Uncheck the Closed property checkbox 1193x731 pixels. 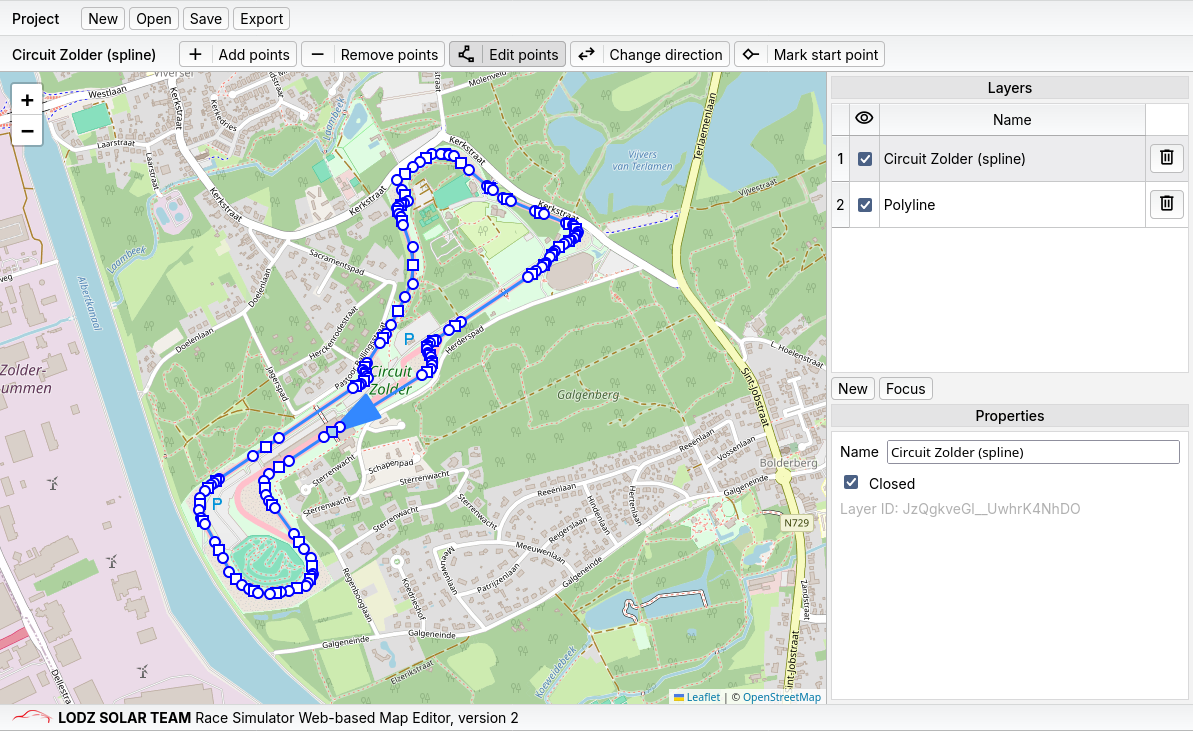(851, 483)
